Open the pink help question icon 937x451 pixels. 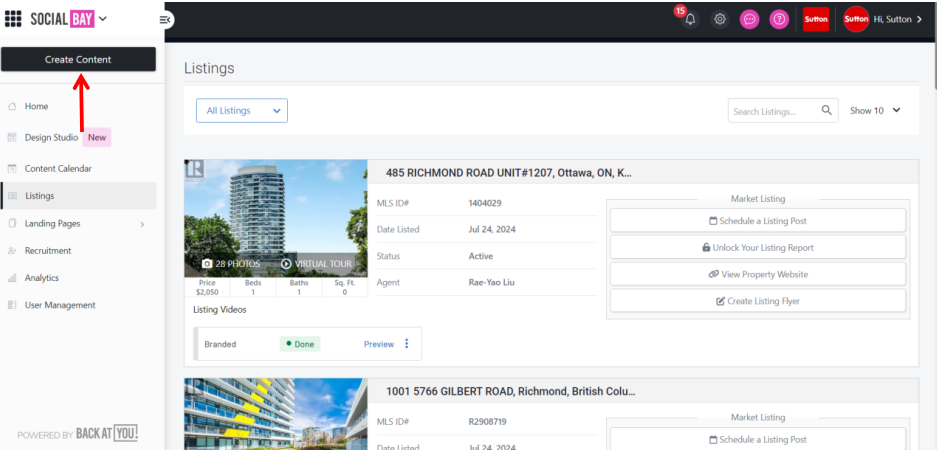pyautogui.click(x=779, y=19)
